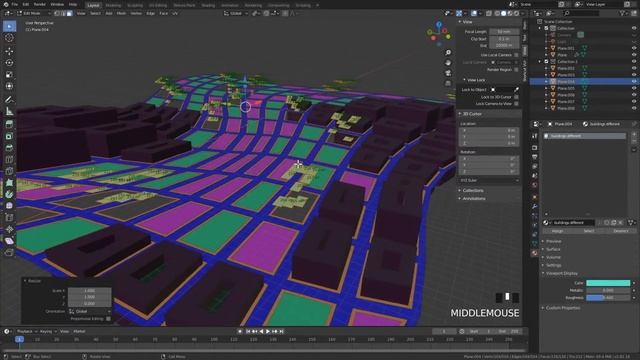640x360 pixels.
Task: Expand the Annotations panel in sidebar
Action: point(474,198)
